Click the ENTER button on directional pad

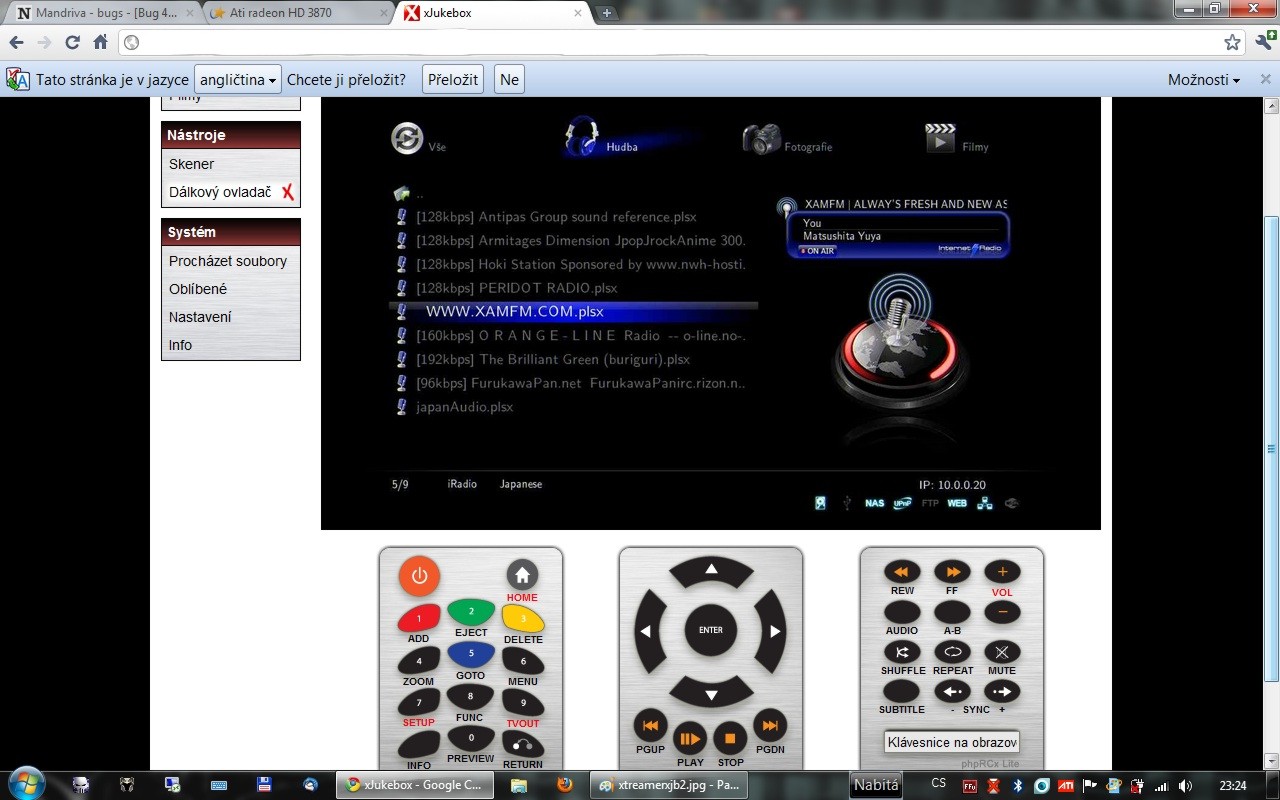711,630
